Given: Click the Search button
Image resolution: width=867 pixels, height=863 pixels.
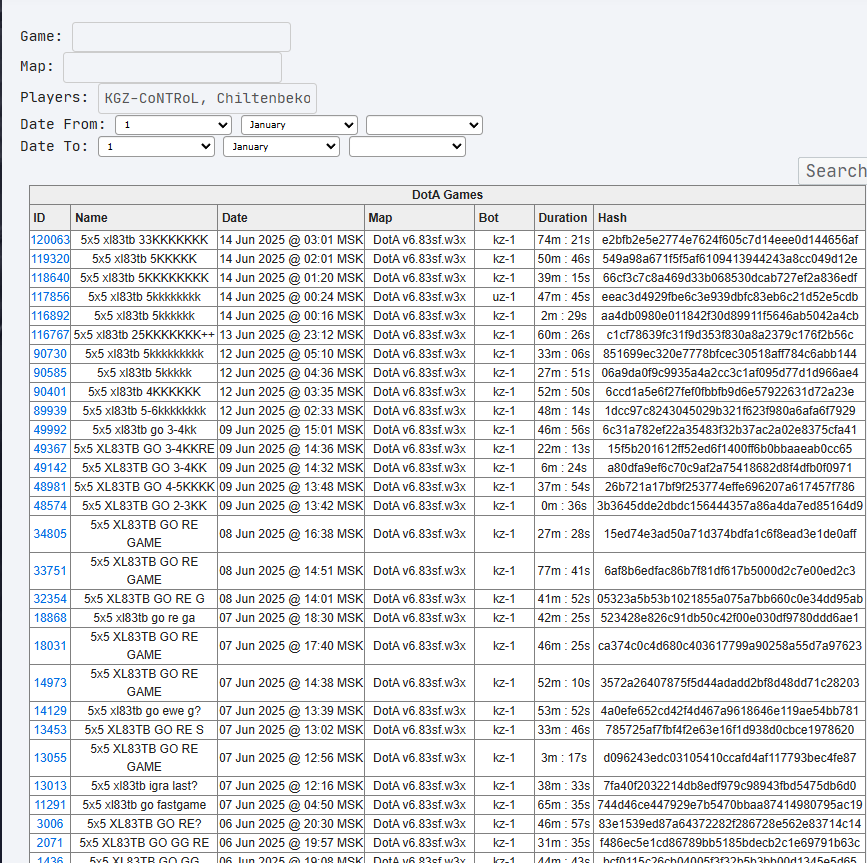Looking at the screenshot, I should click(x=833, y=171).
